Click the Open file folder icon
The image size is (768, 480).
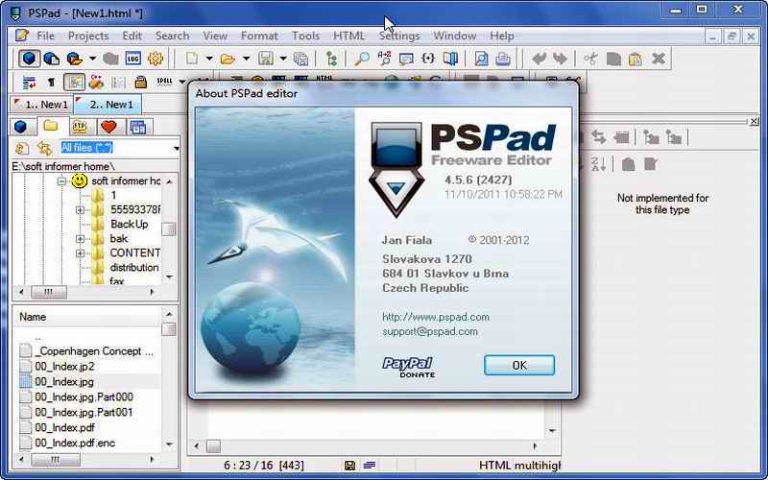[228, 59]
